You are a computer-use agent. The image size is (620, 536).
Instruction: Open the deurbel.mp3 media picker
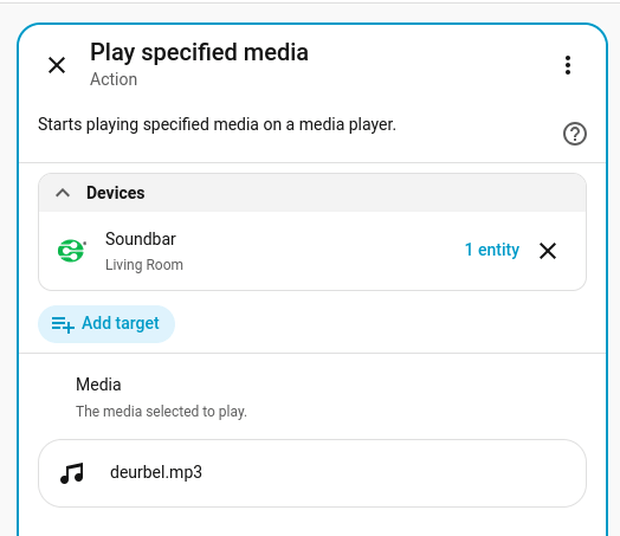click(312, 473)
